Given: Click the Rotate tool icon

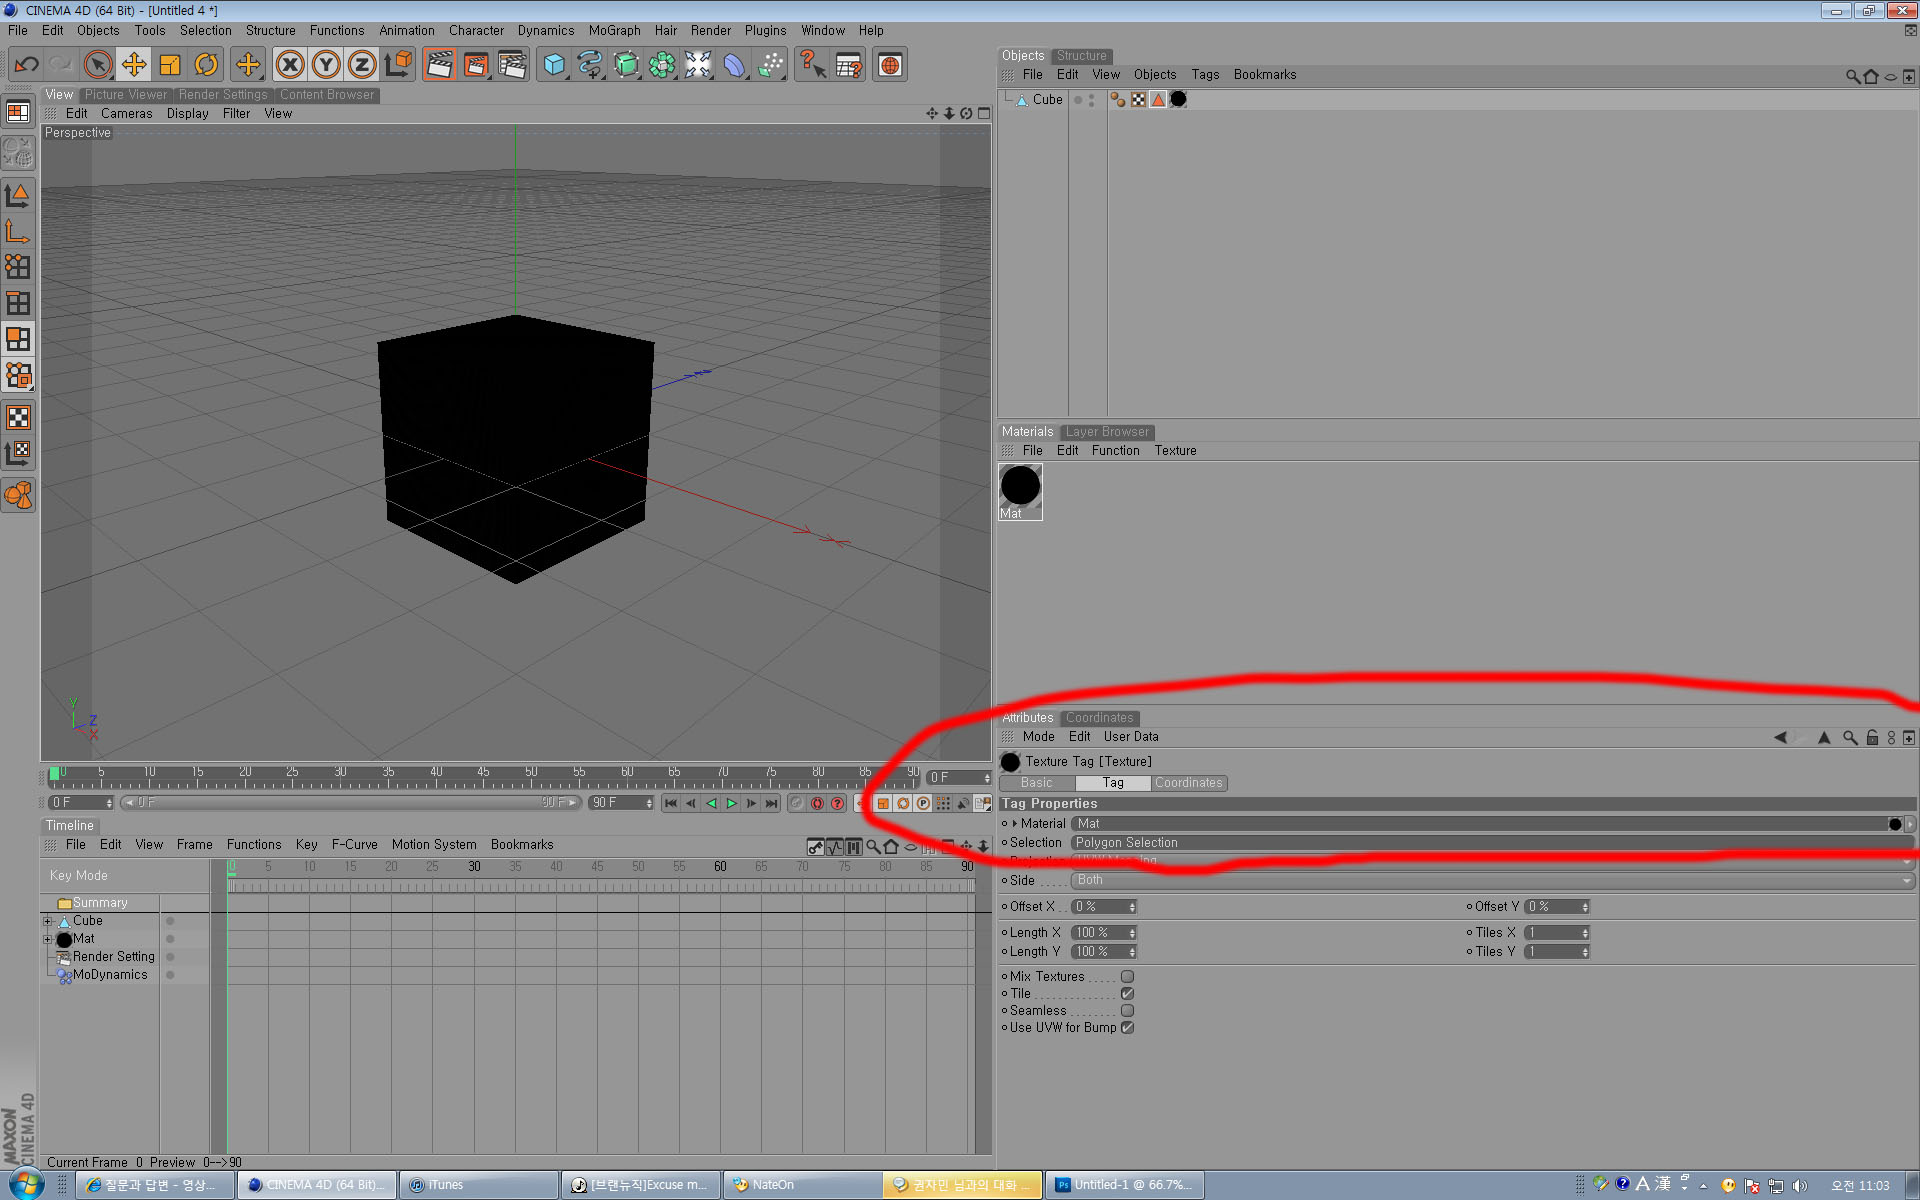Looking at the screenshot, I should point(205,64).
